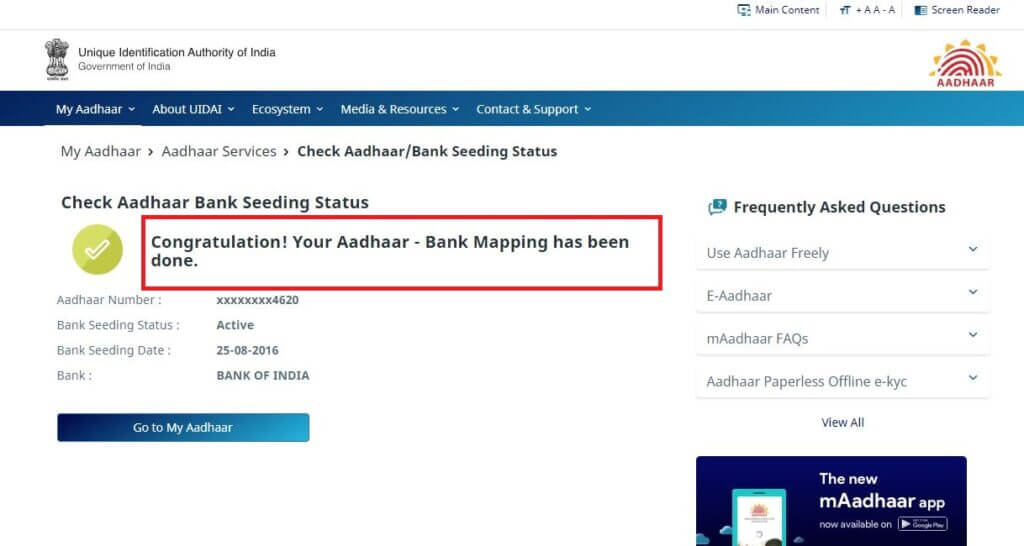Expand the E-Aadhaar FAQ
Screen dimensions: 1024x546
coord(842,295)
